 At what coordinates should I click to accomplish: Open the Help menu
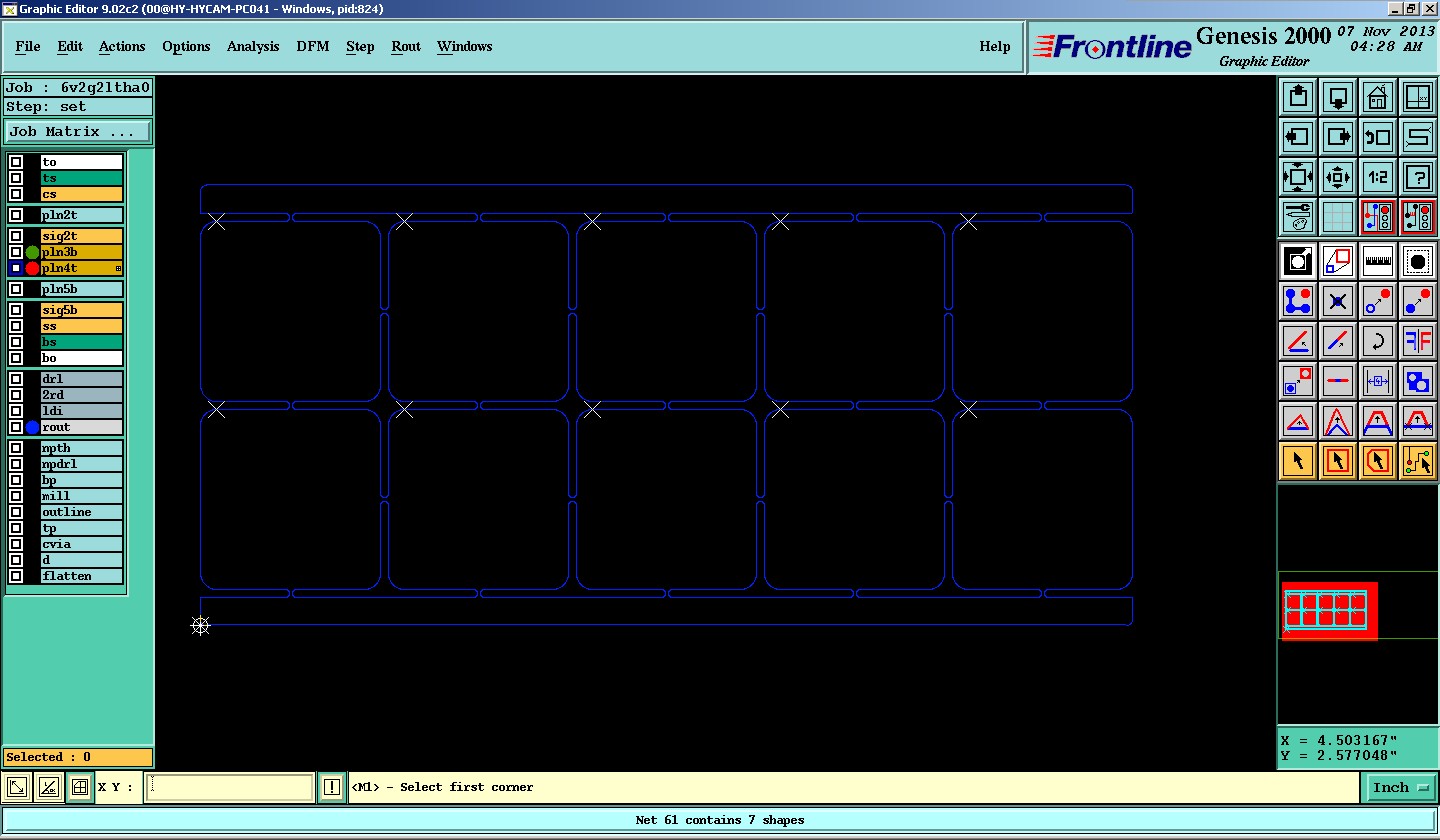[995, 47]
